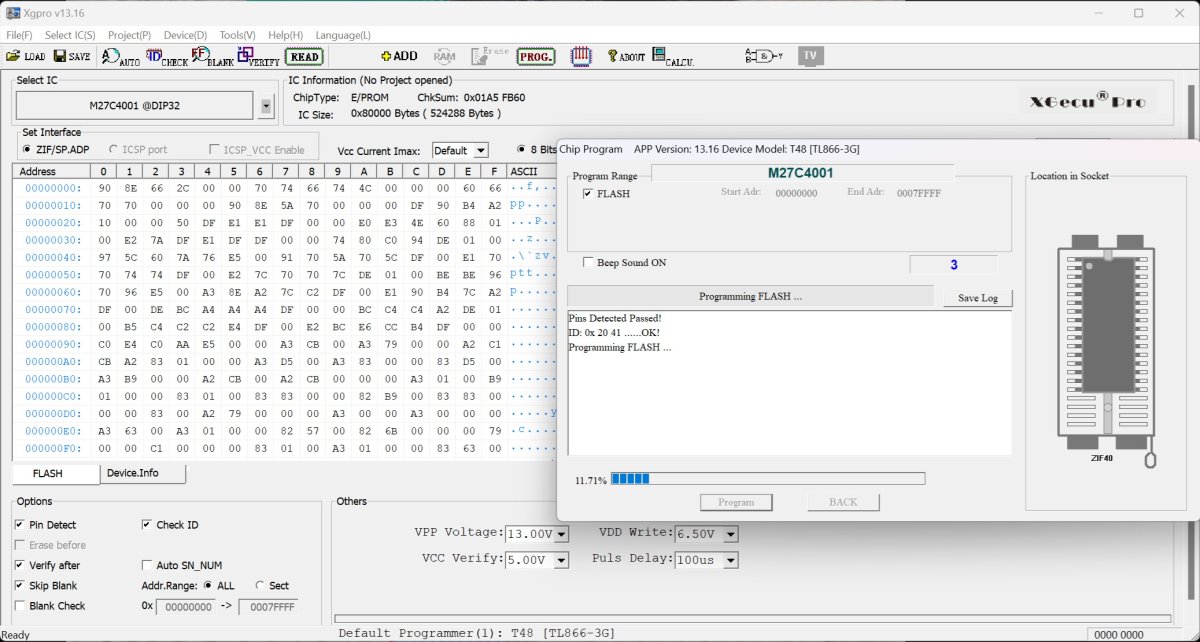Image resolution: width=1200 pixels, height=642 pixels.
Task: Click the 0007FFFF end address field in Options
Action: [x=268, y=607]
